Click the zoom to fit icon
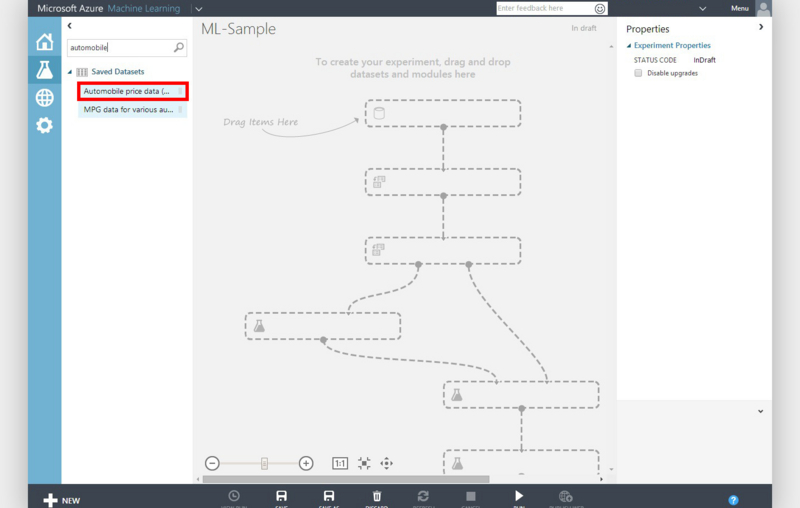 pyautogui.click(x=364, y=463)
